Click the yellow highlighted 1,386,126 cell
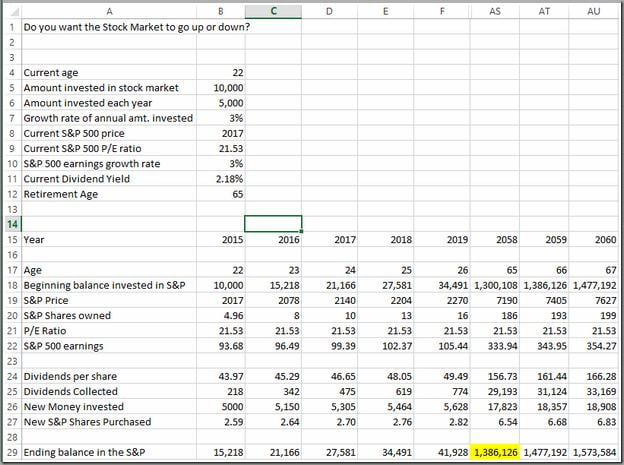The width and height of the screenshot is (624, 465). pos(495,452)
